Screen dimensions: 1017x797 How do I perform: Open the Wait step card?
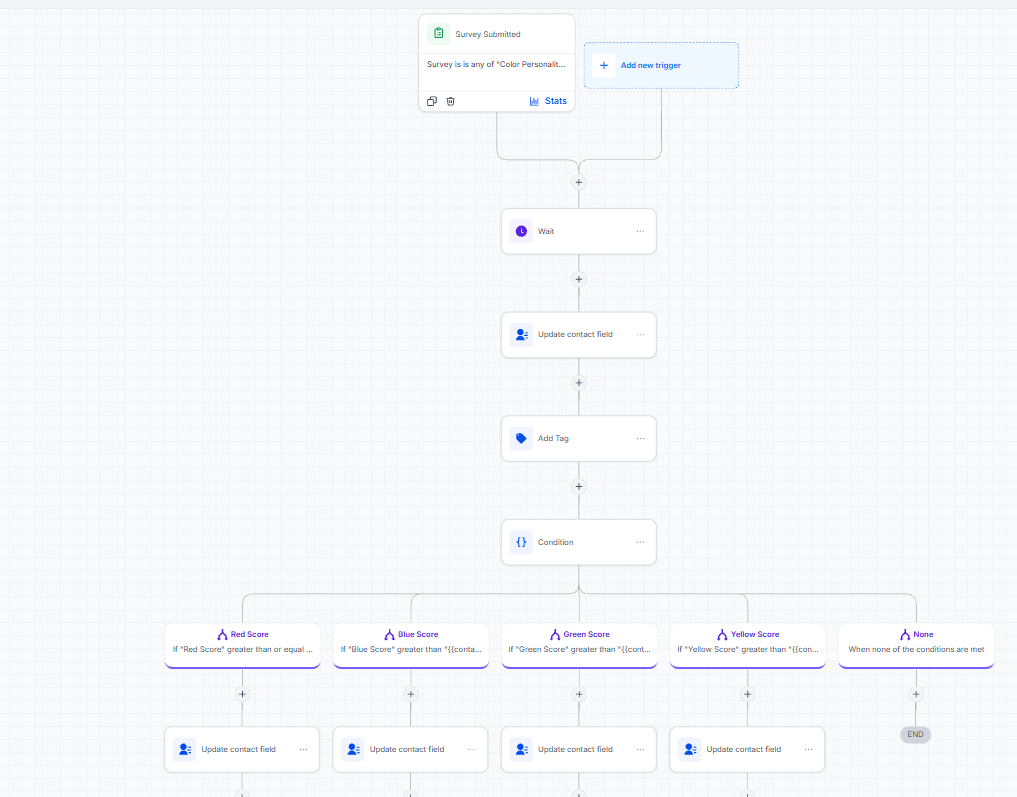(579, 231)
